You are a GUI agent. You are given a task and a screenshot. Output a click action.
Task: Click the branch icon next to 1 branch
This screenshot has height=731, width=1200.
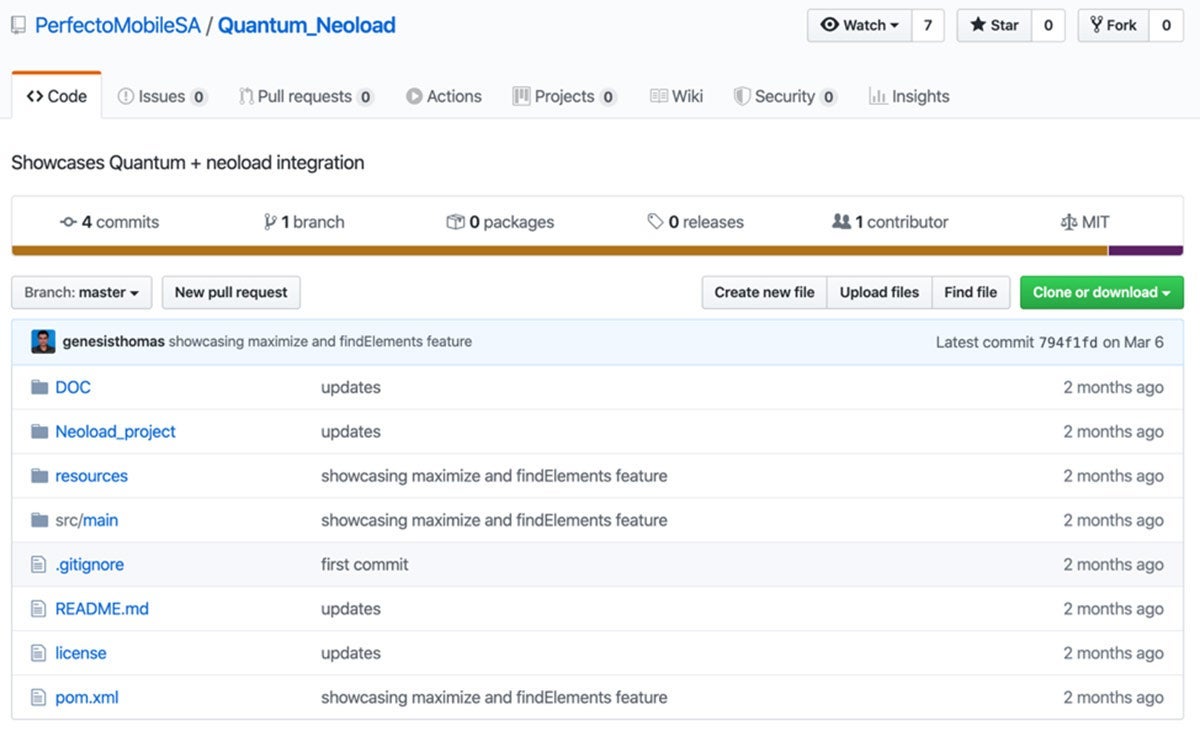point(270,222)
